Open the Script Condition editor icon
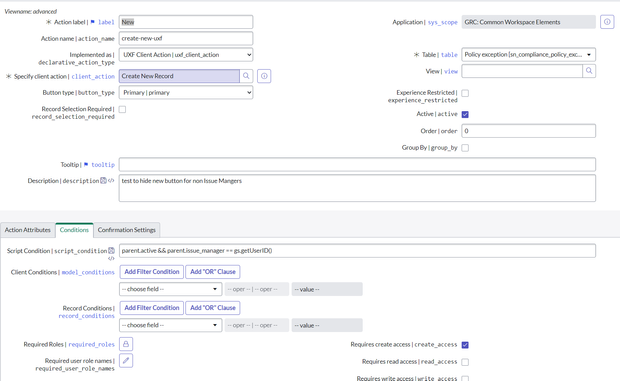The width and height of the screenshot is (620, 381). tap(112, 251)
